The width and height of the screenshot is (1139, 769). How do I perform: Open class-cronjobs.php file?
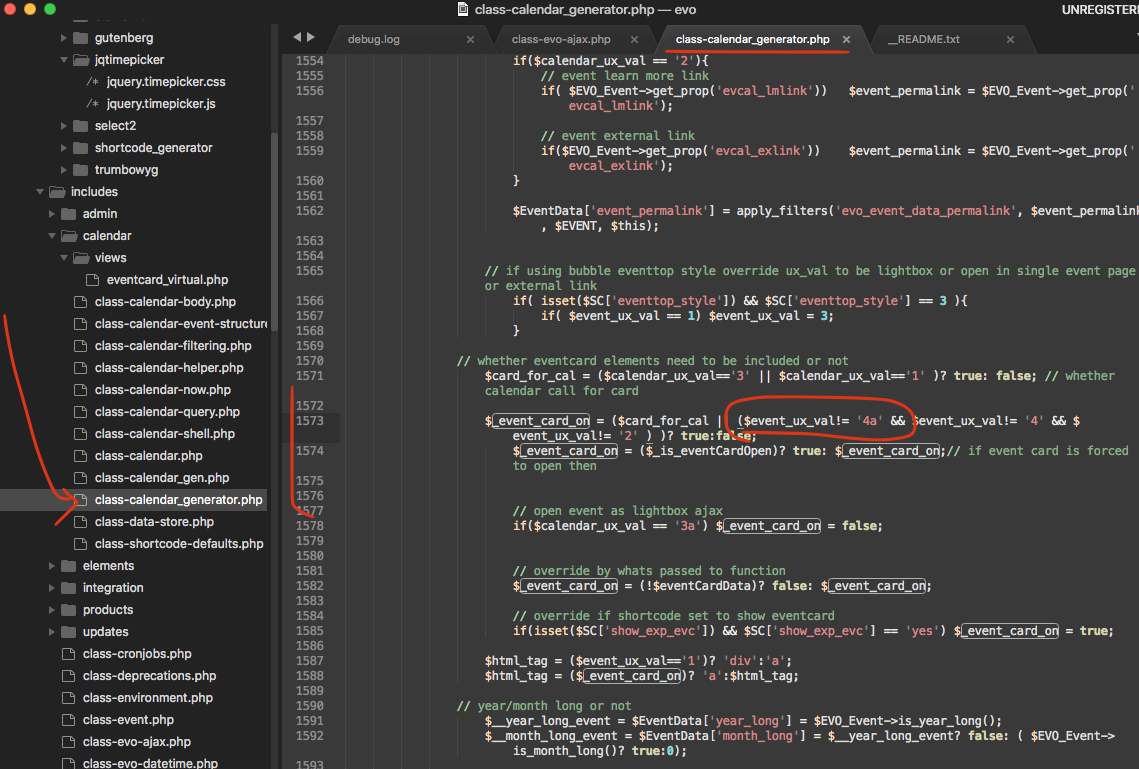tap(137, 654)
